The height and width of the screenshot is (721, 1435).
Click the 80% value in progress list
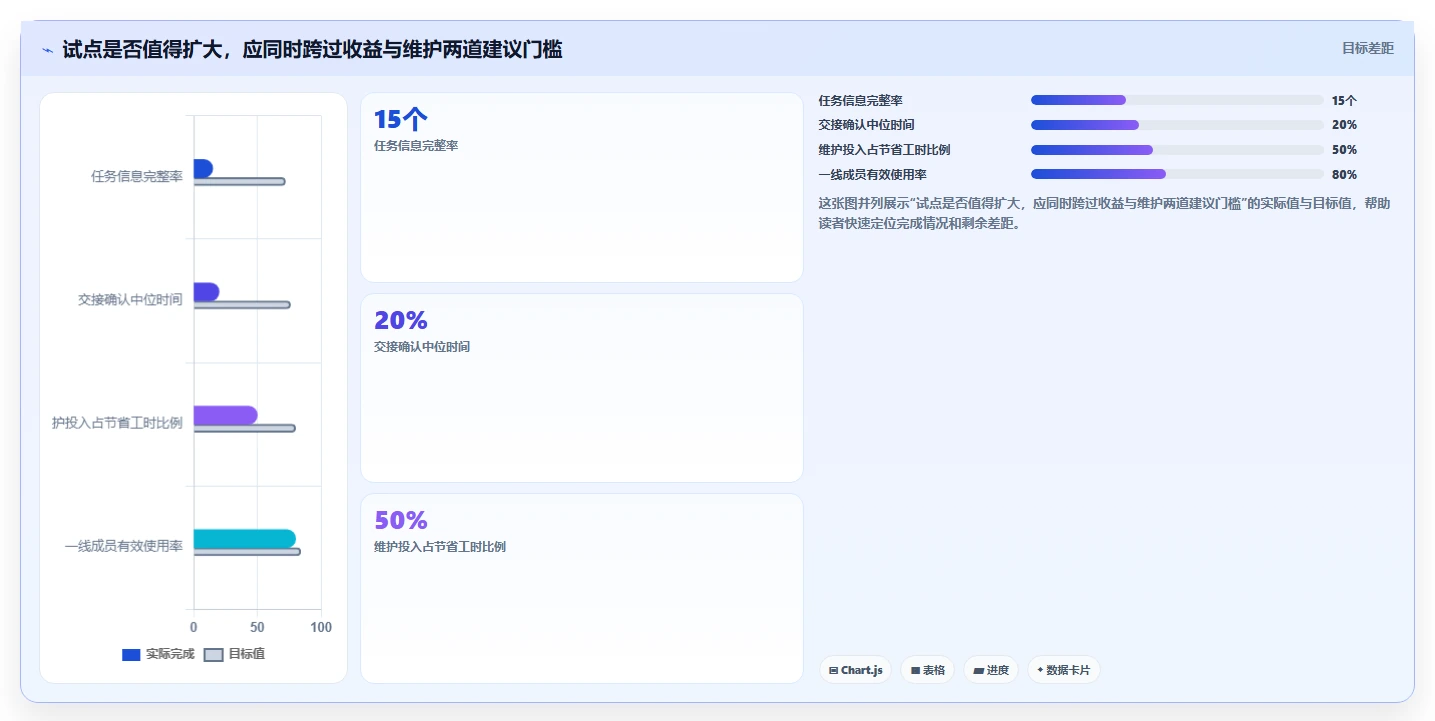1344,175
